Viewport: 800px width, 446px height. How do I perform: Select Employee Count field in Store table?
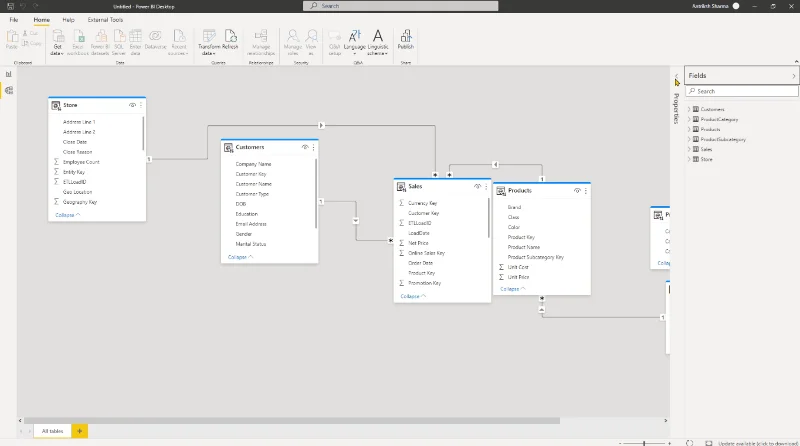81,162
